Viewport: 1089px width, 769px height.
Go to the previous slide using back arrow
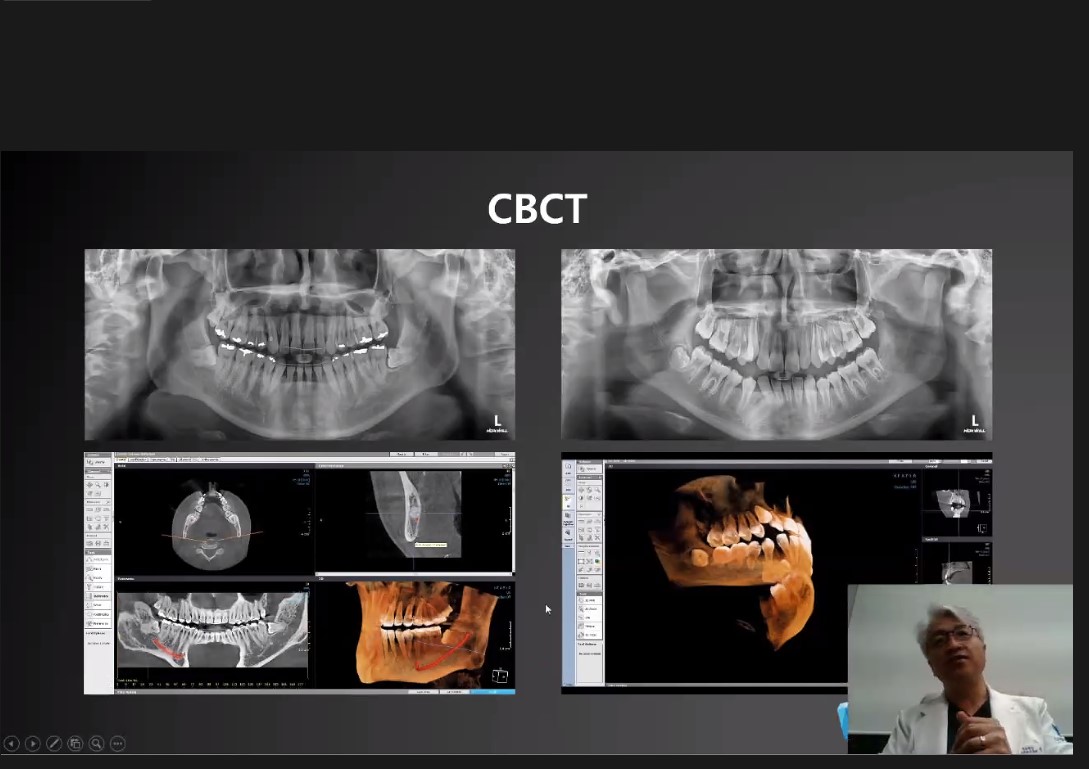pyautogui.click(x=11, y=743)
